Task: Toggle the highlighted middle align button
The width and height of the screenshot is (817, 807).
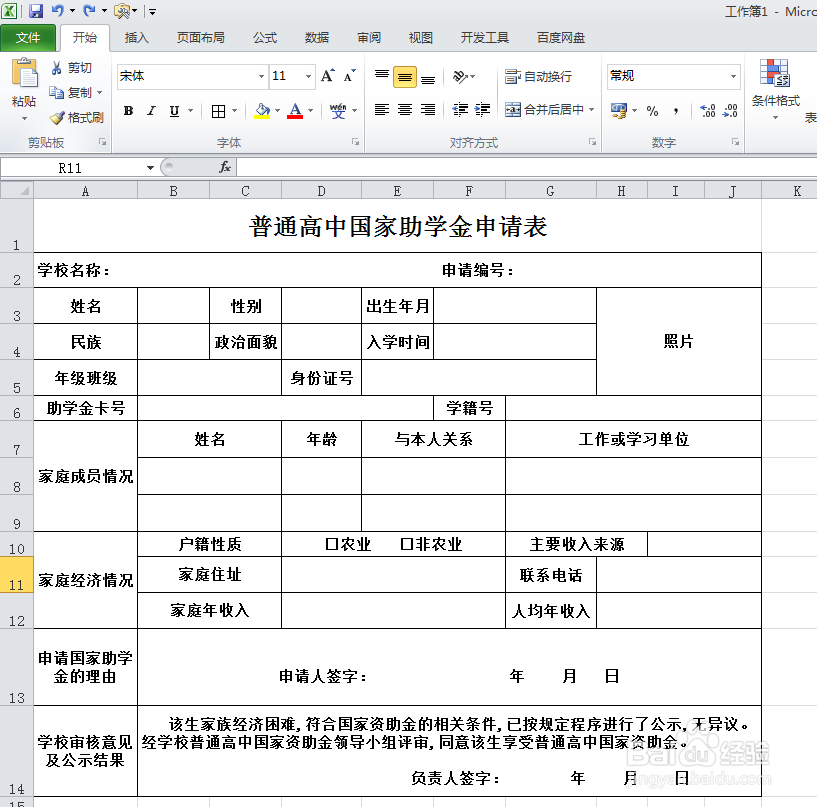Action: pyautogui.click(x=405, y=77)
